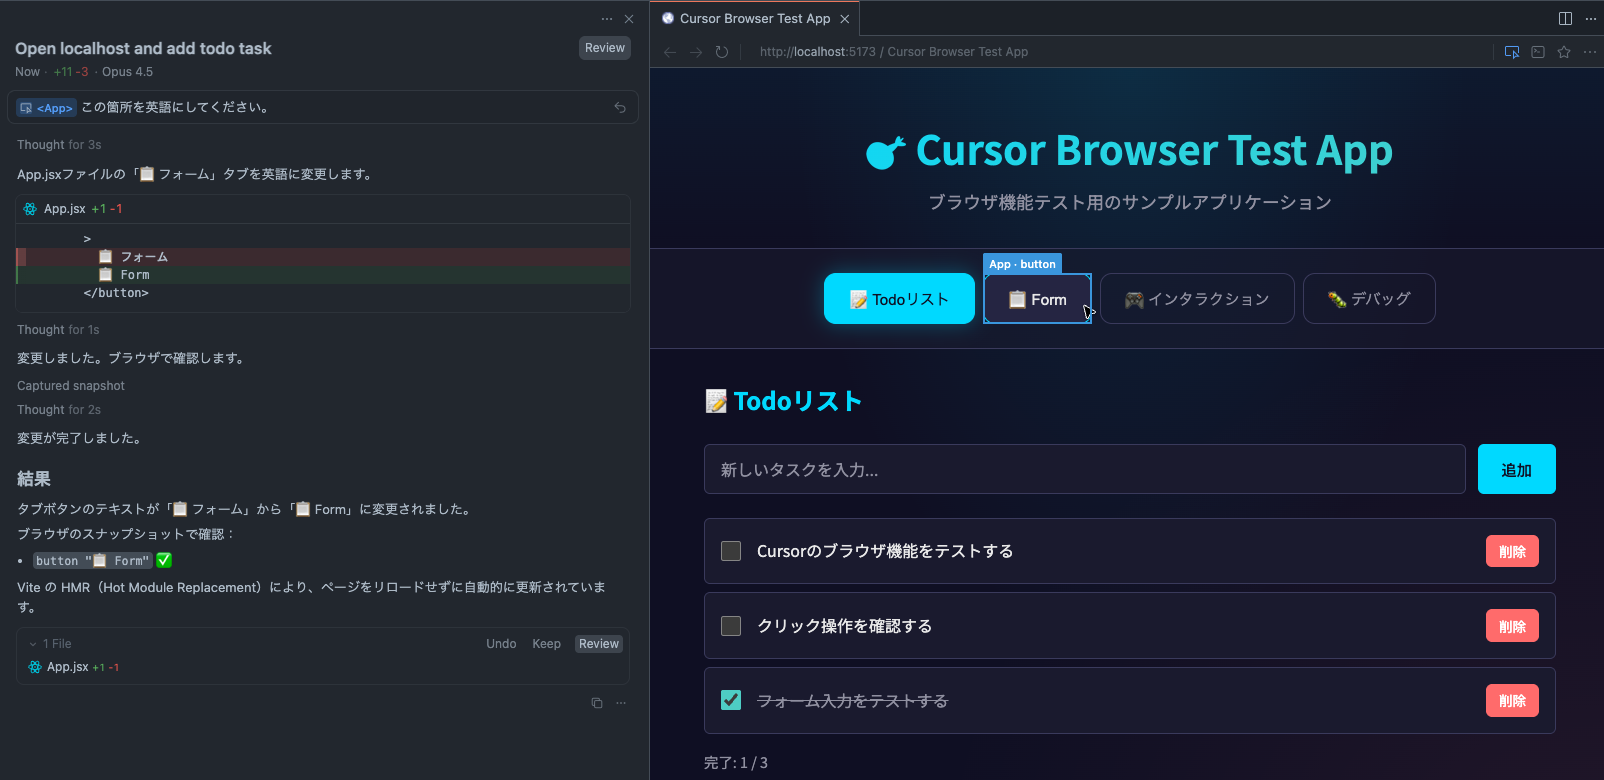Open browser toolbar more options ellipsis
The width and height of the screenshot is (1604, 780).
1590,52
